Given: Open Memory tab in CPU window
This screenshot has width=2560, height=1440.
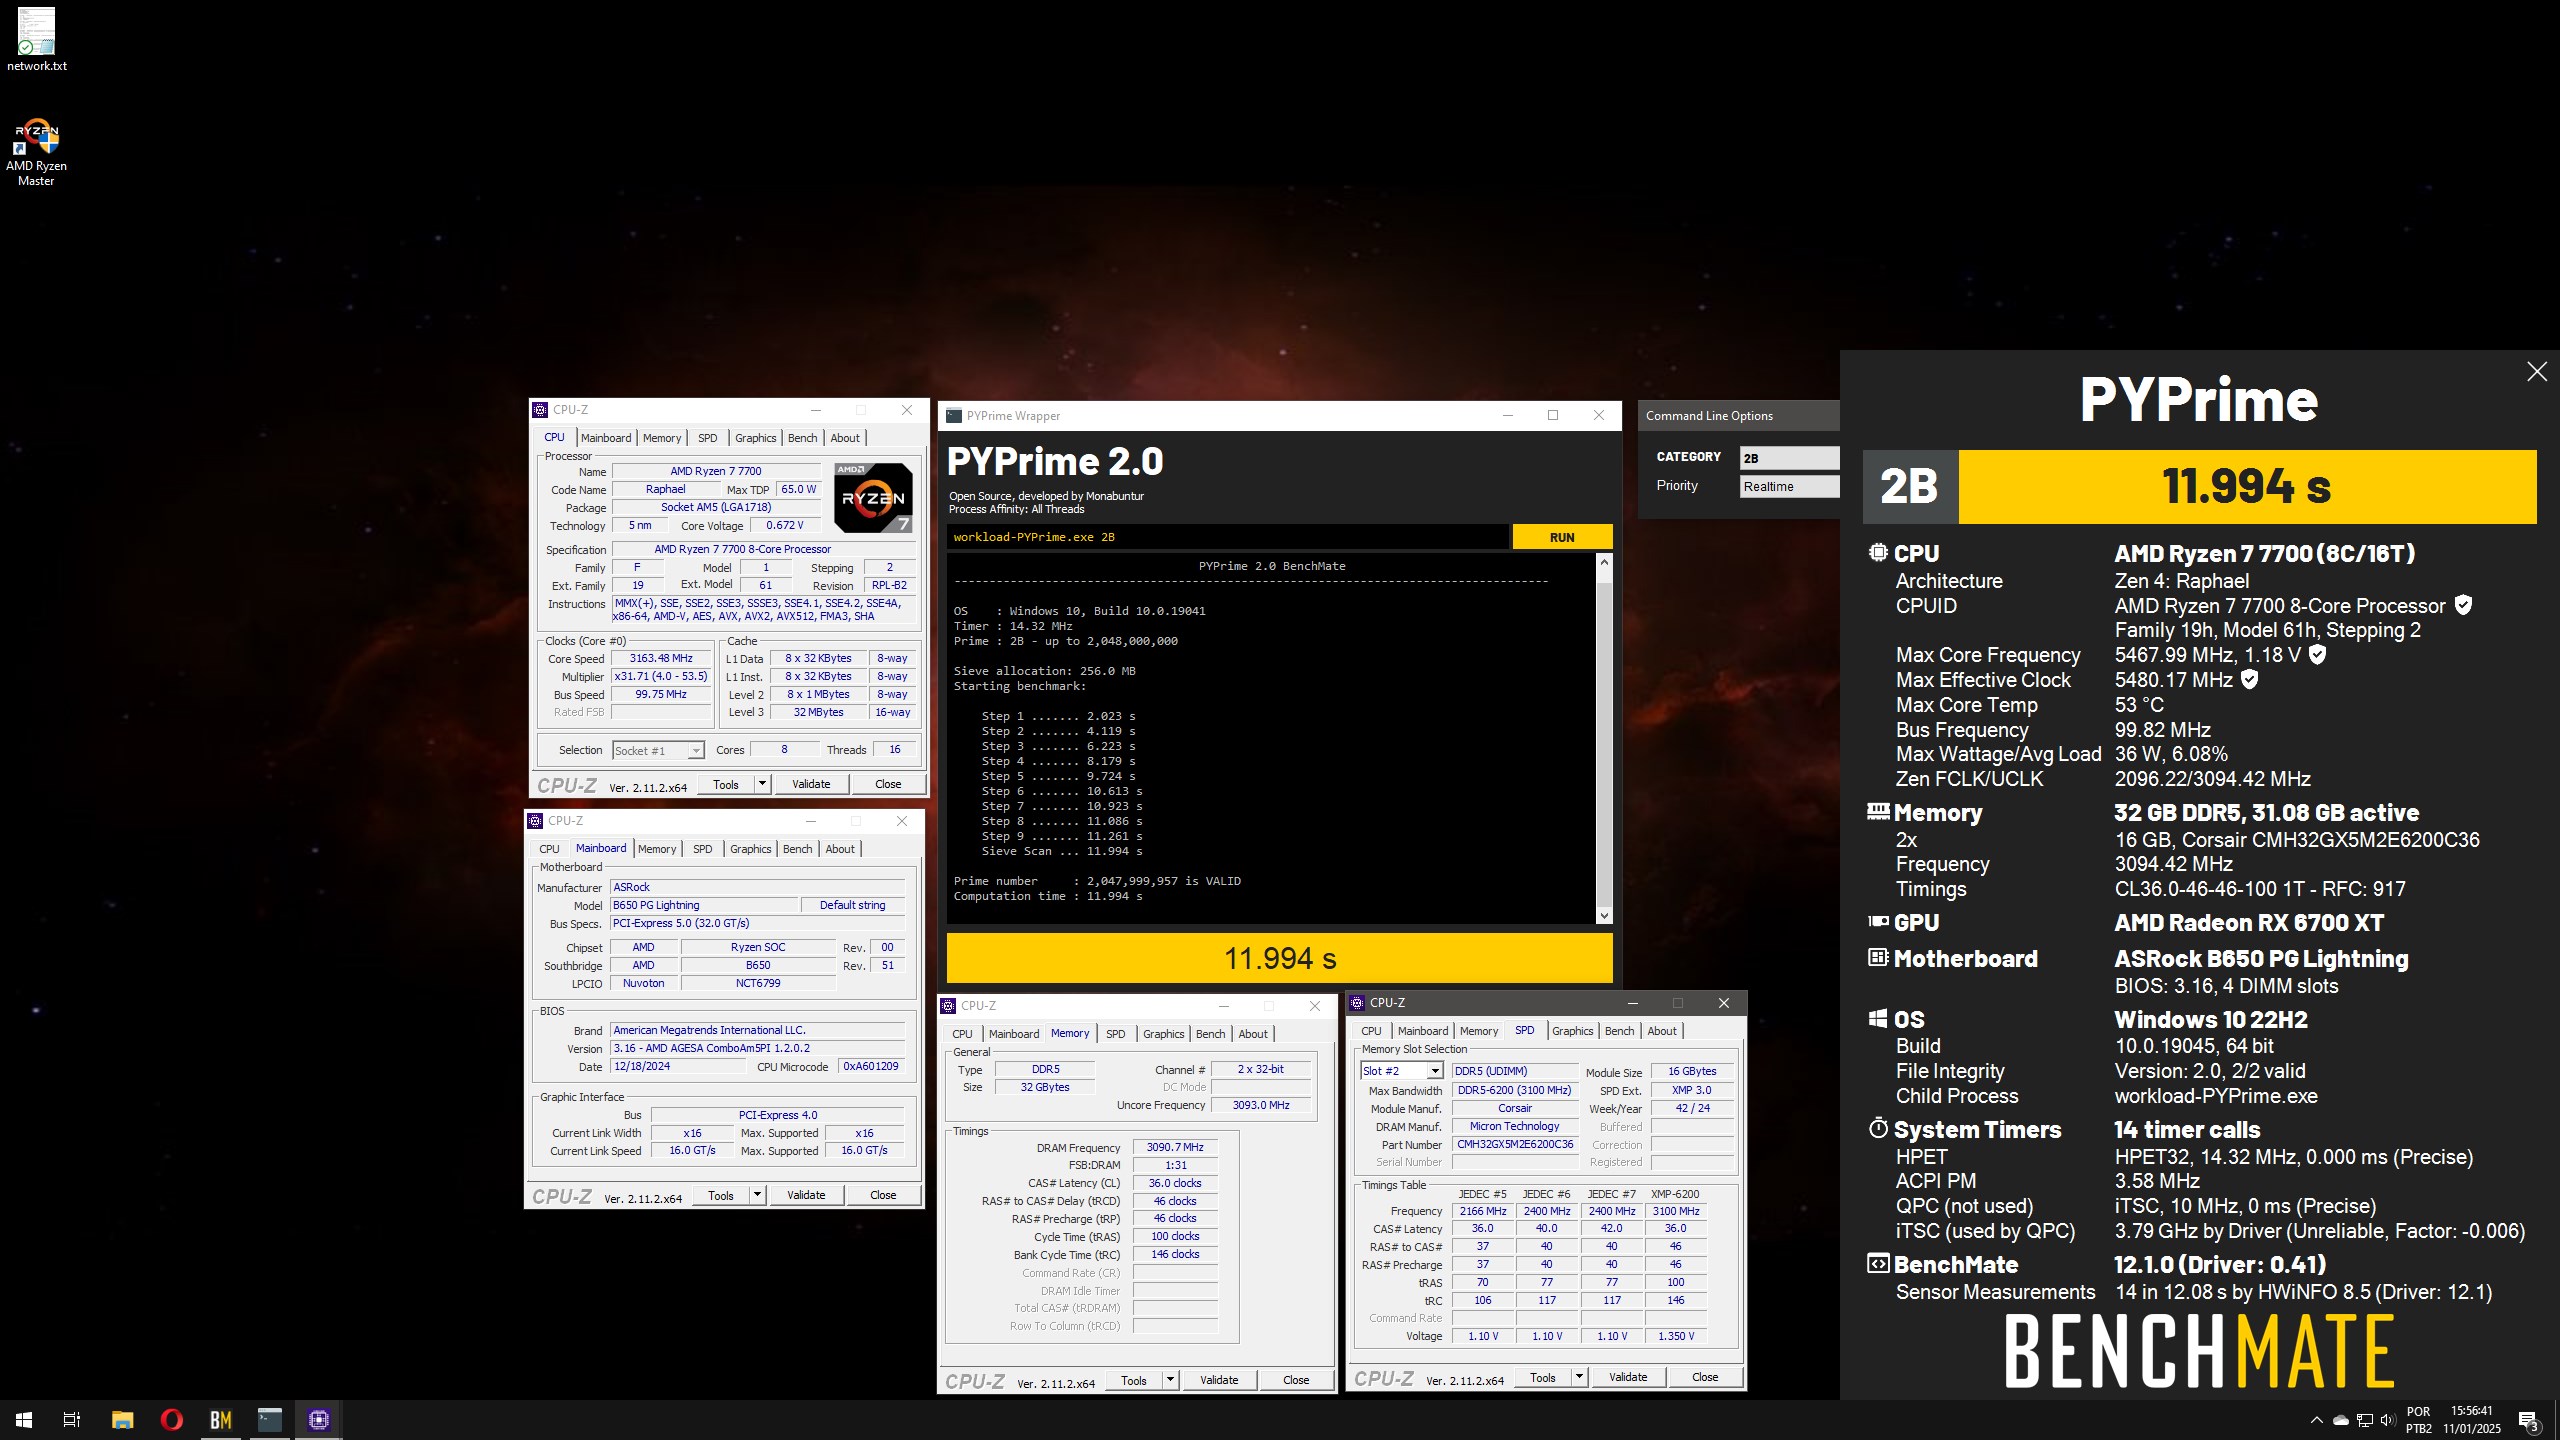Looking at the screenshot, I should (662, 438).
